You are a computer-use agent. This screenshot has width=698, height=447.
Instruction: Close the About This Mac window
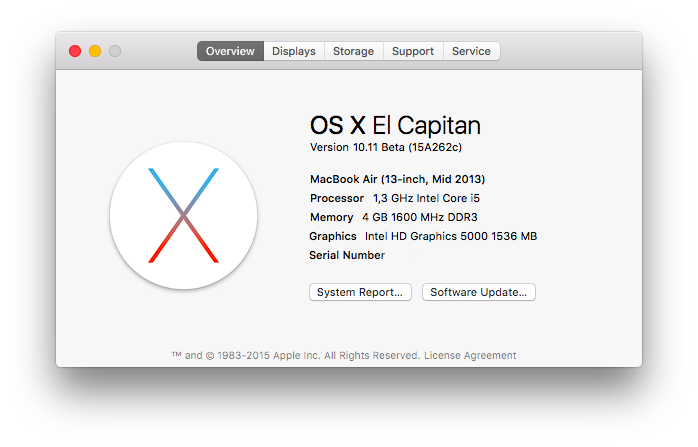[x=75, y=51]
